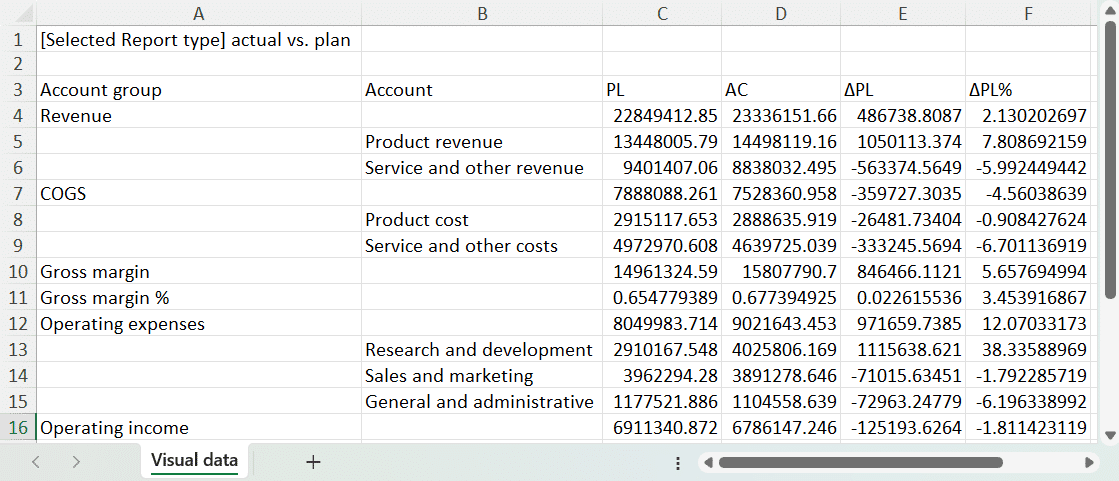
Task: Select the Operating income cell
Action: [198, 428]
